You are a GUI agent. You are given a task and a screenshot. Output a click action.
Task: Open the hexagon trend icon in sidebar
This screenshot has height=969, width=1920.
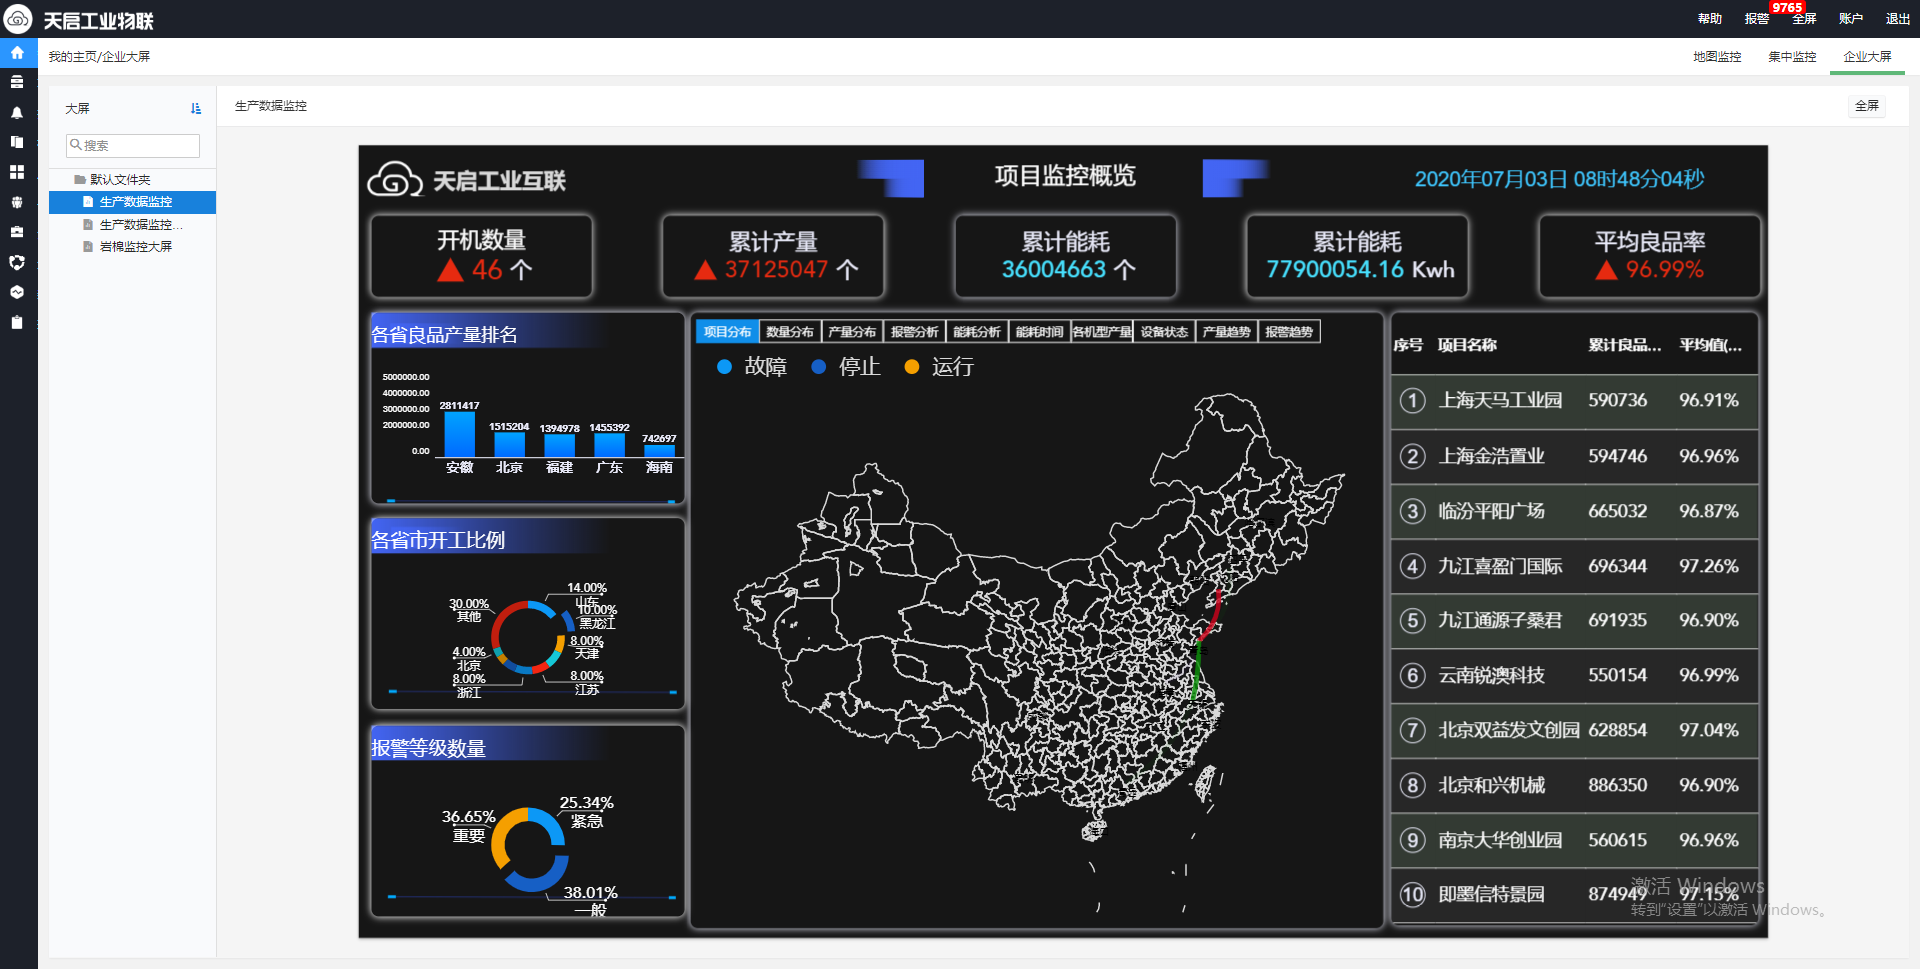click(17, 292)
